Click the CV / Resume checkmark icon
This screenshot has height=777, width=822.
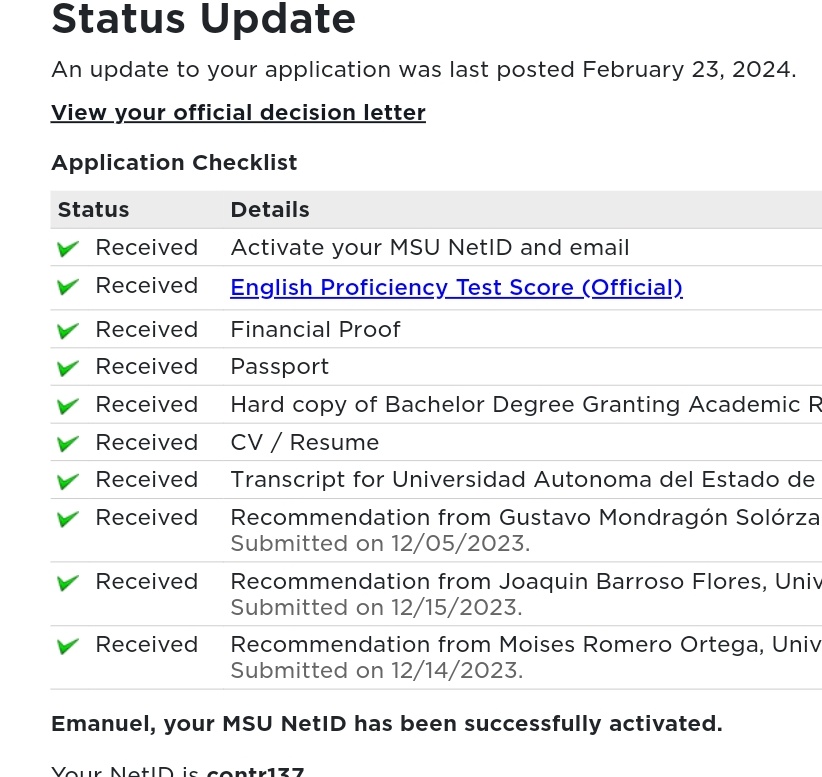click(68, 444)
